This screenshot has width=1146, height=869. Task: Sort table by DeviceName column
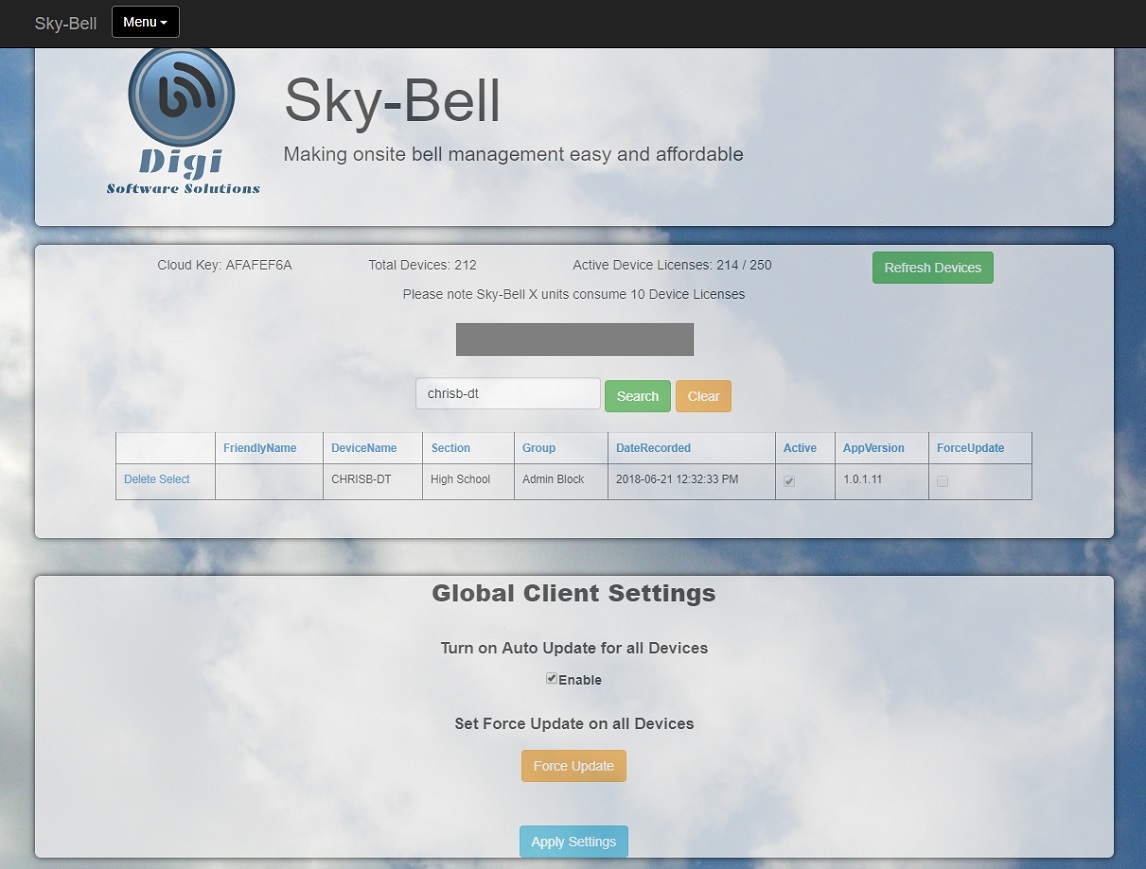364,448
